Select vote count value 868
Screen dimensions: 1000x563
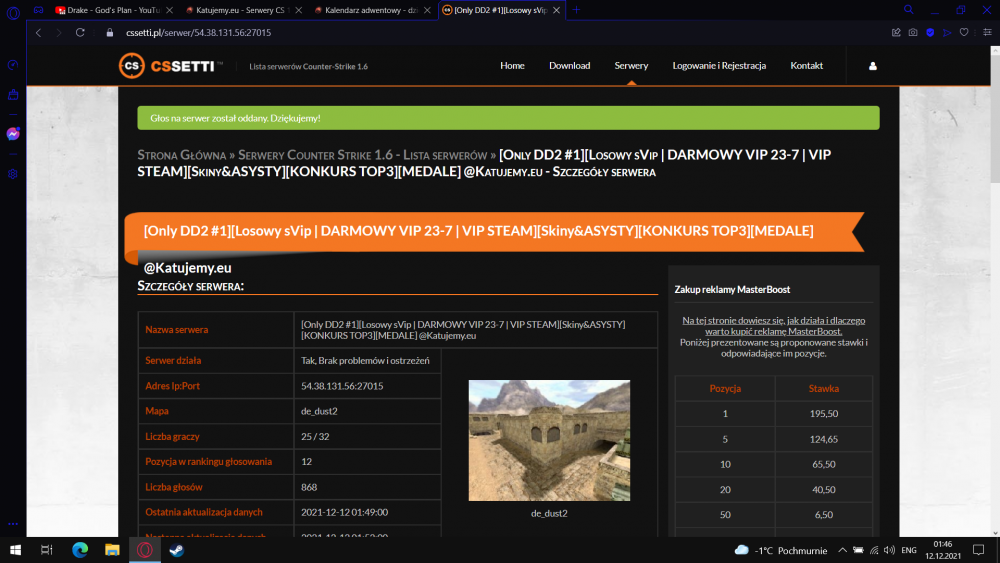pyautogui.click(x=309, y=487)
